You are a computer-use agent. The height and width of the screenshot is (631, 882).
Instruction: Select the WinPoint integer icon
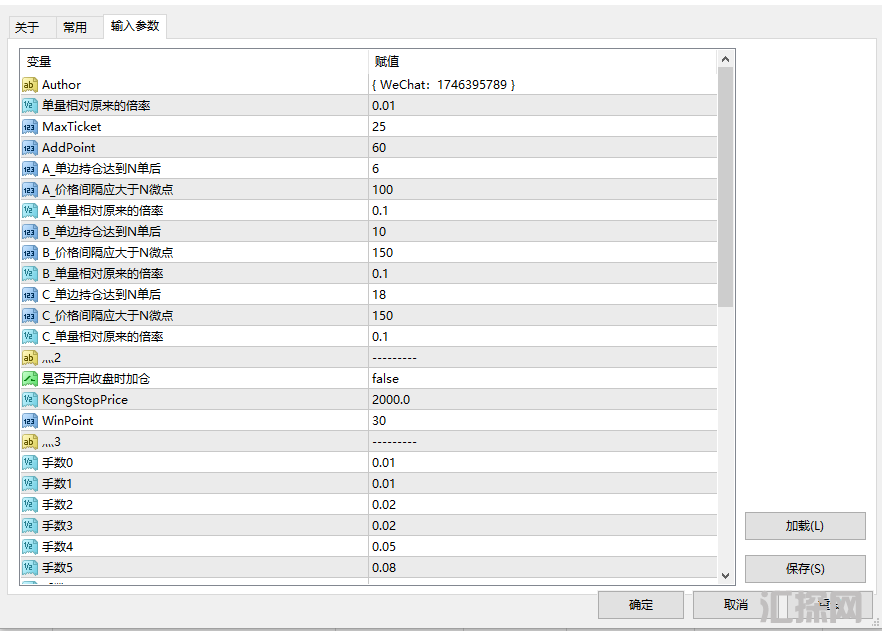tap(29, 421)
